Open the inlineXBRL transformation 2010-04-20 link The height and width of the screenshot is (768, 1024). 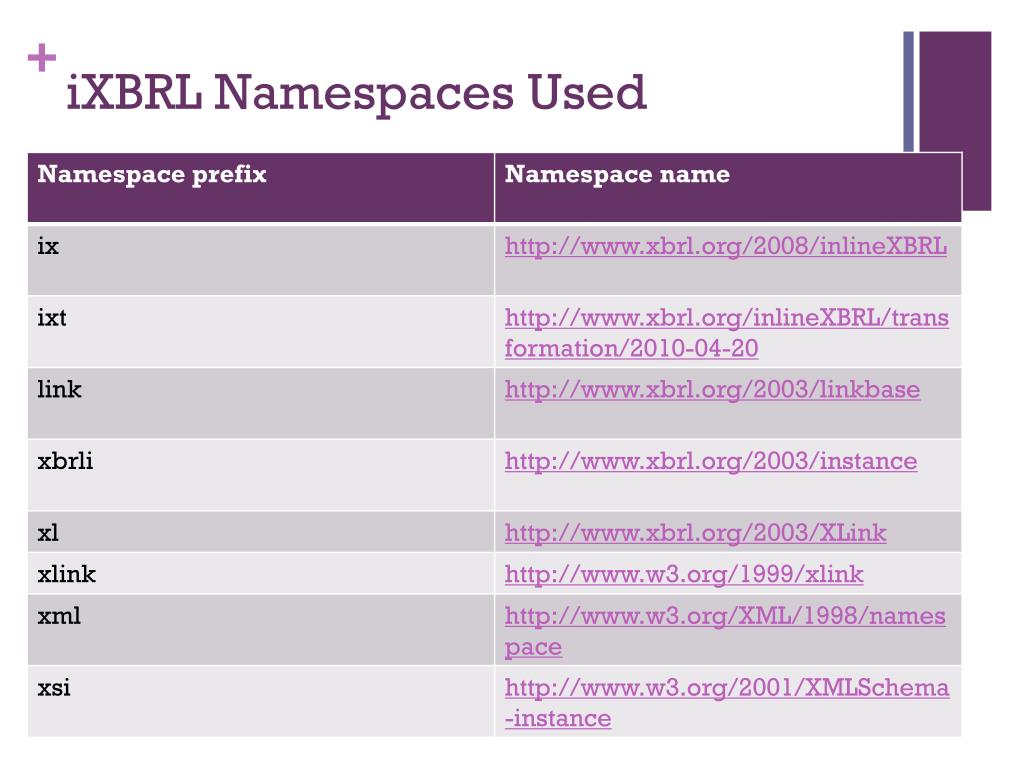pos(727,333)
